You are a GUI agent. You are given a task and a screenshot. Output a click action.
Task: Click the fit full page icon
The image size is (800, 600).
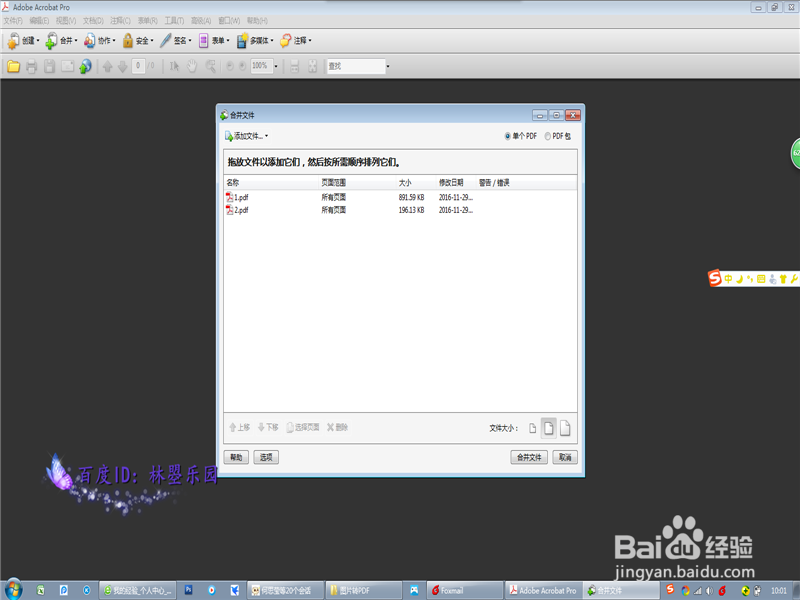pyautogui.click(x=312, y=66)
